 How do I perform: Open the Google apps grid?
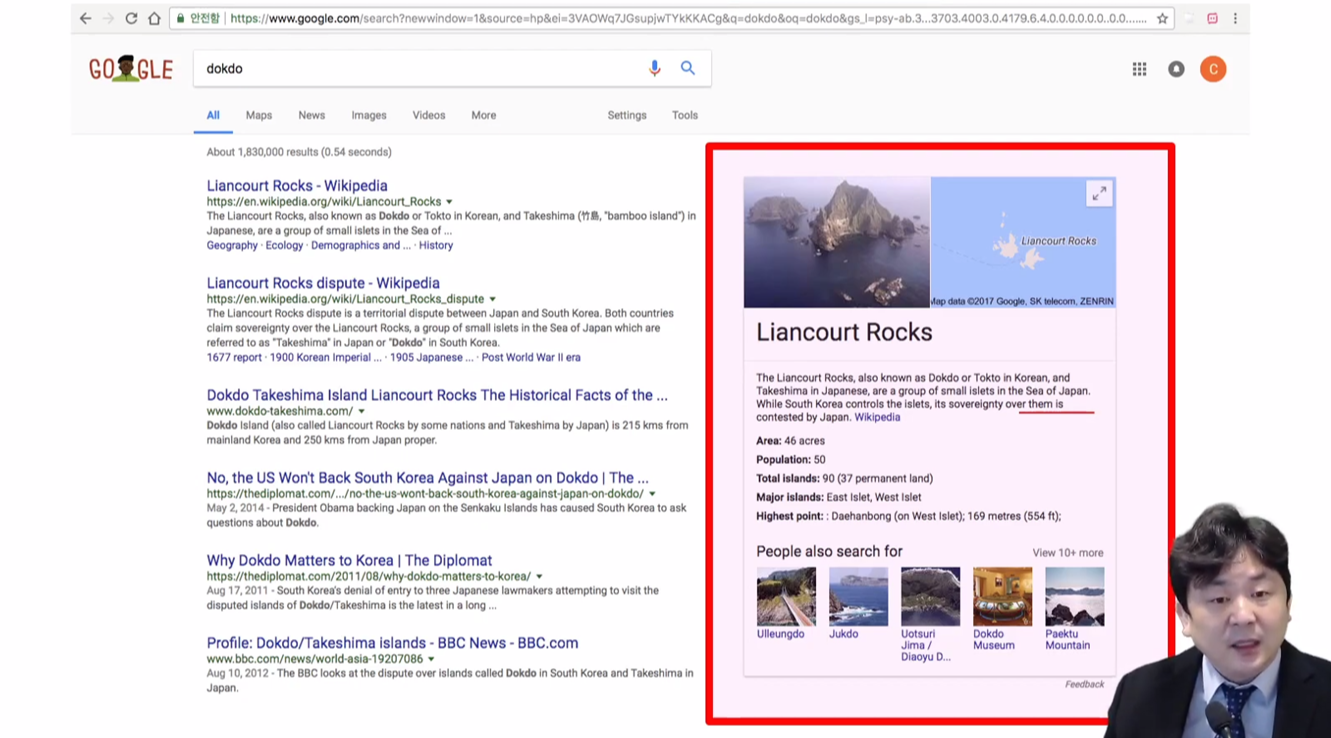(1139, 69)
